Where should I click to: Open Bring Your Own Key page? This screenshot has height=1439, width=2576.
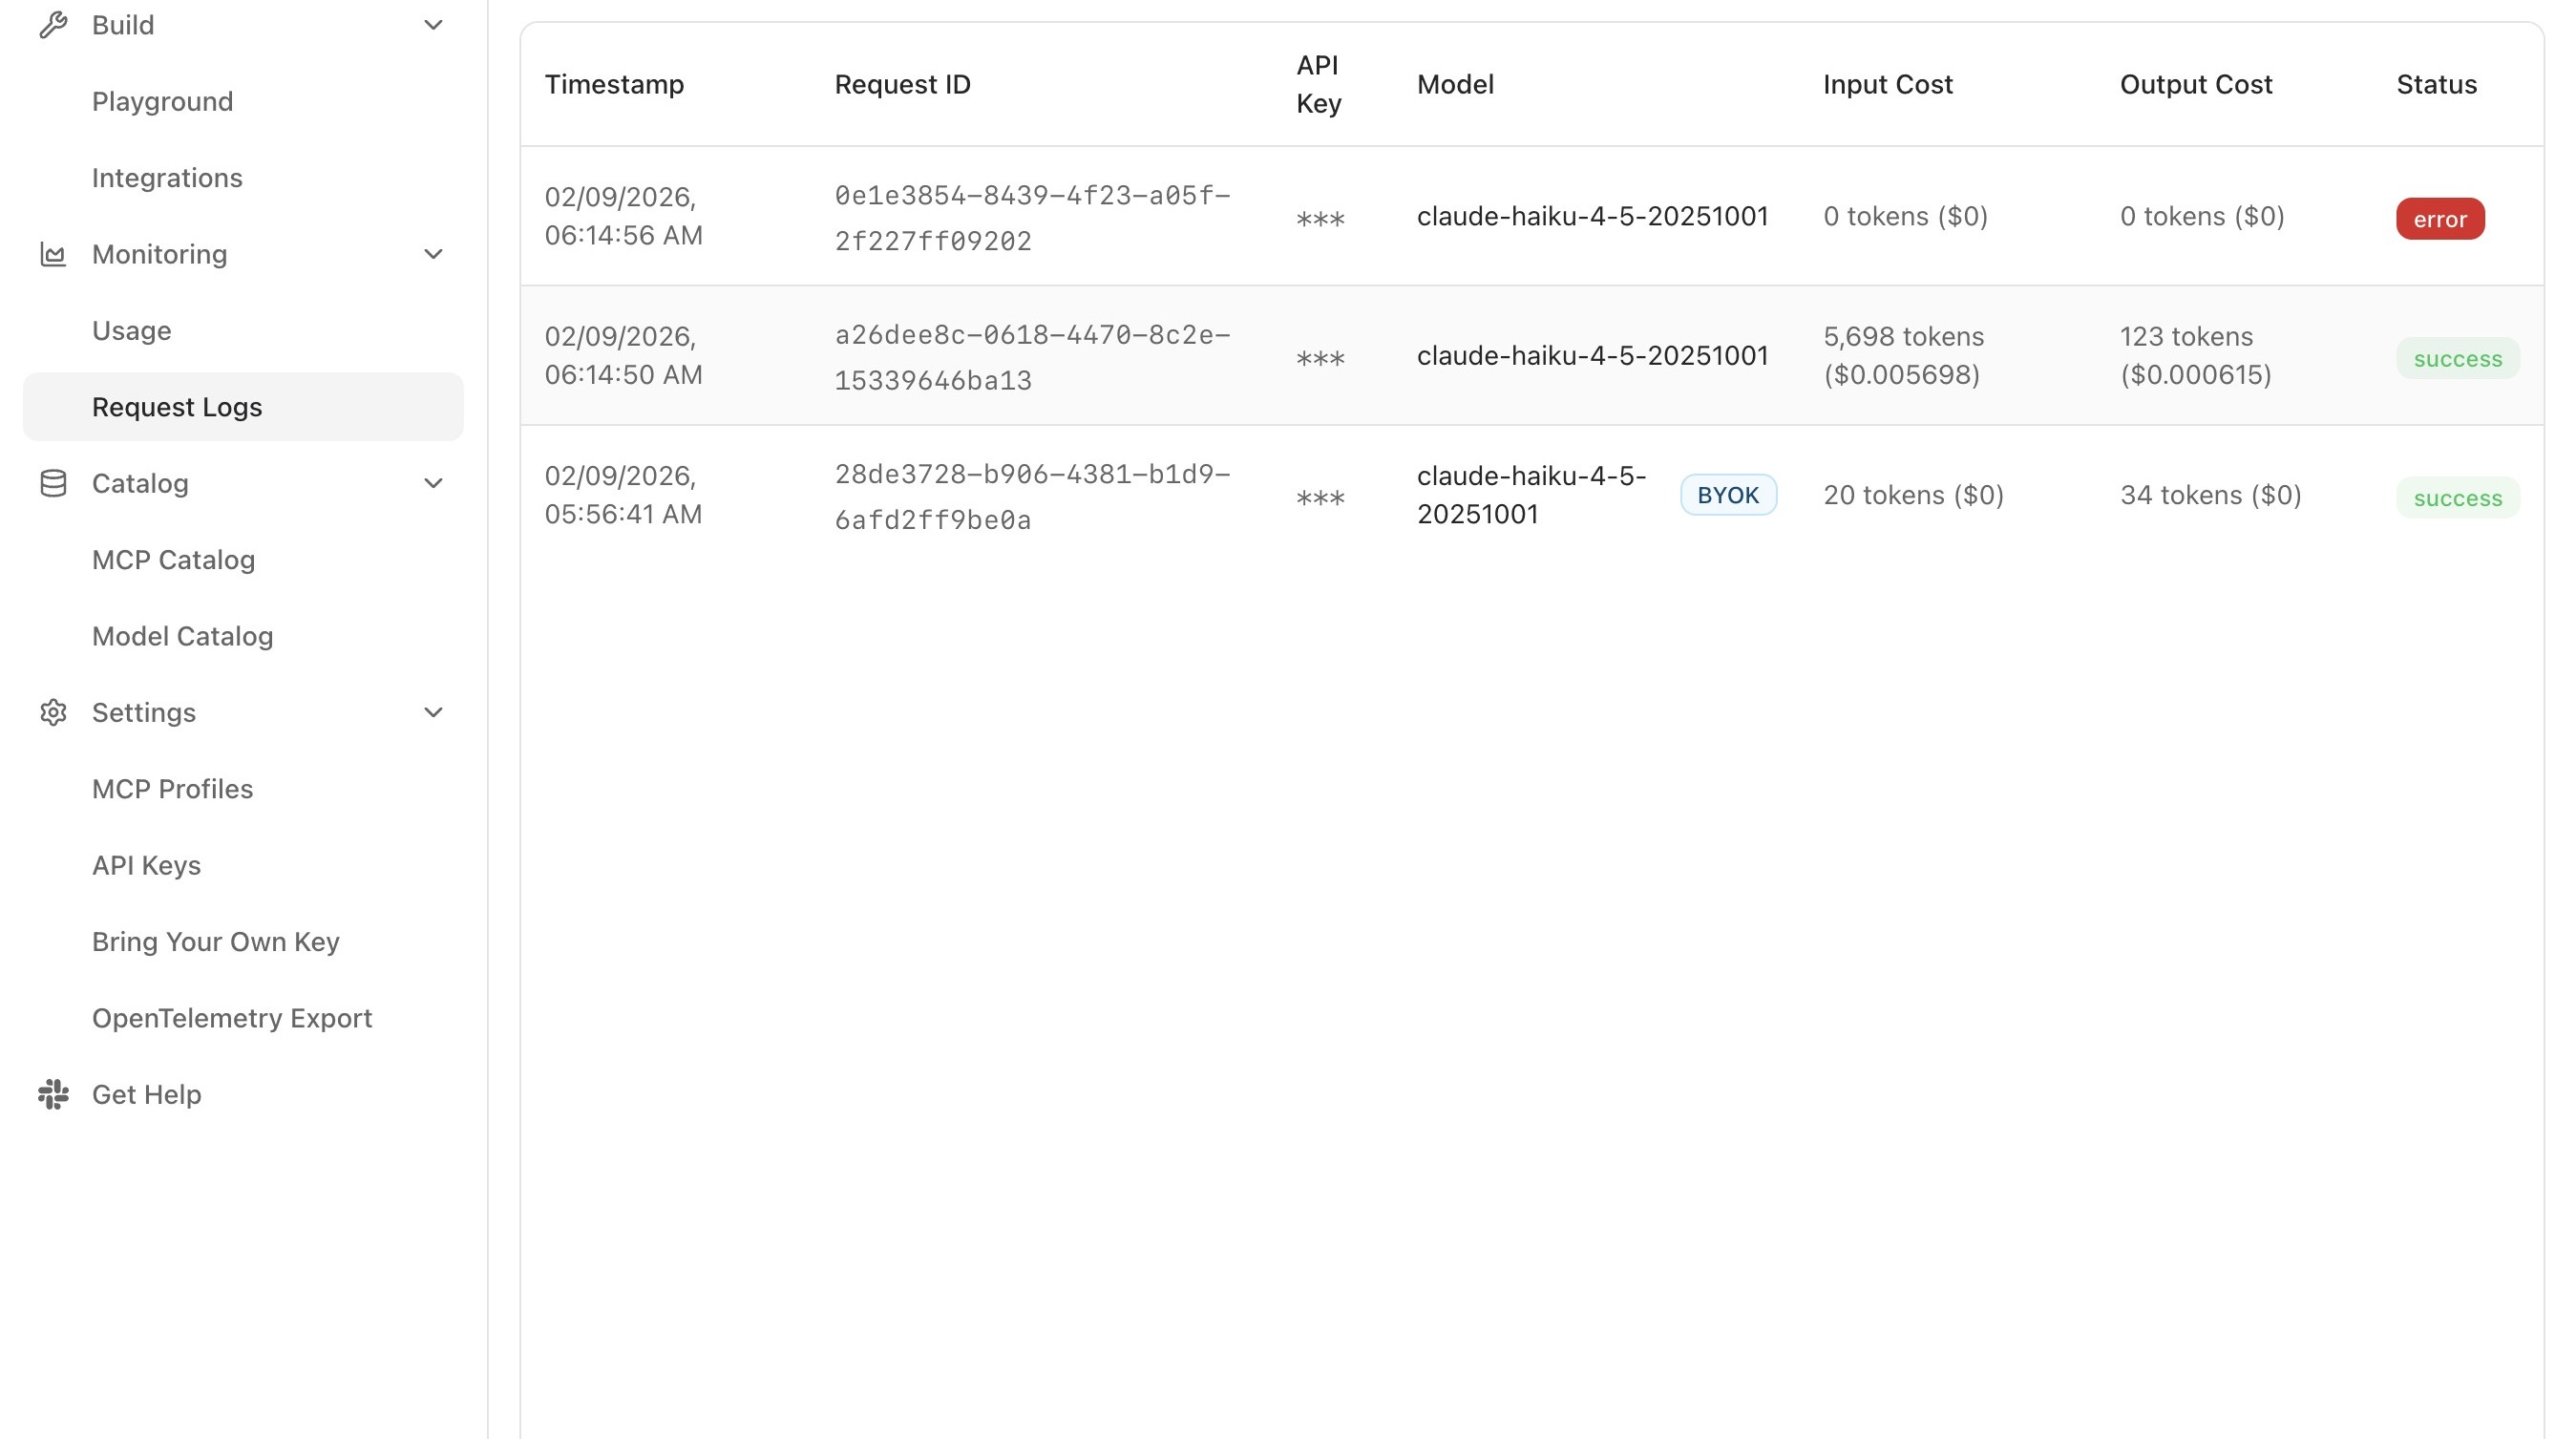pos(215,941)
